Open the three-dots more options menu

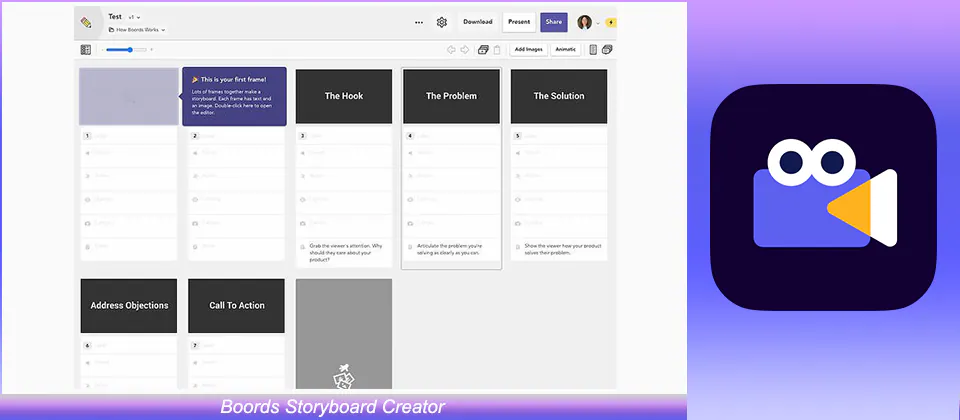coord(419,22)
